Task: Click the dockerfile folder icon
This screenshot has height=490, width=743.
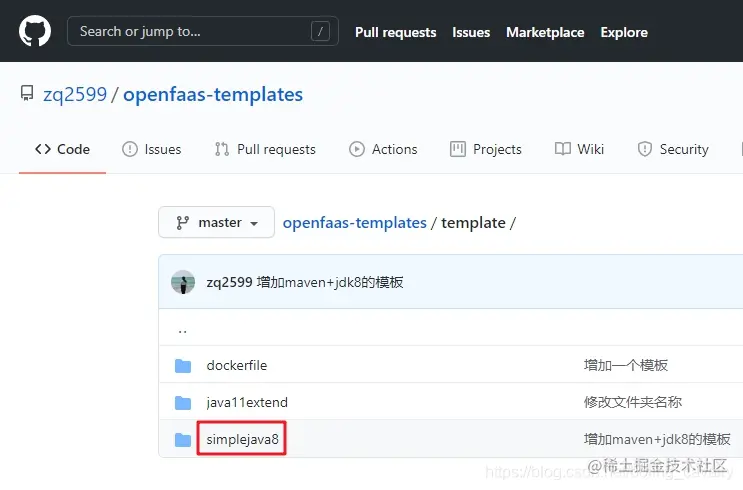Action: 183,365
